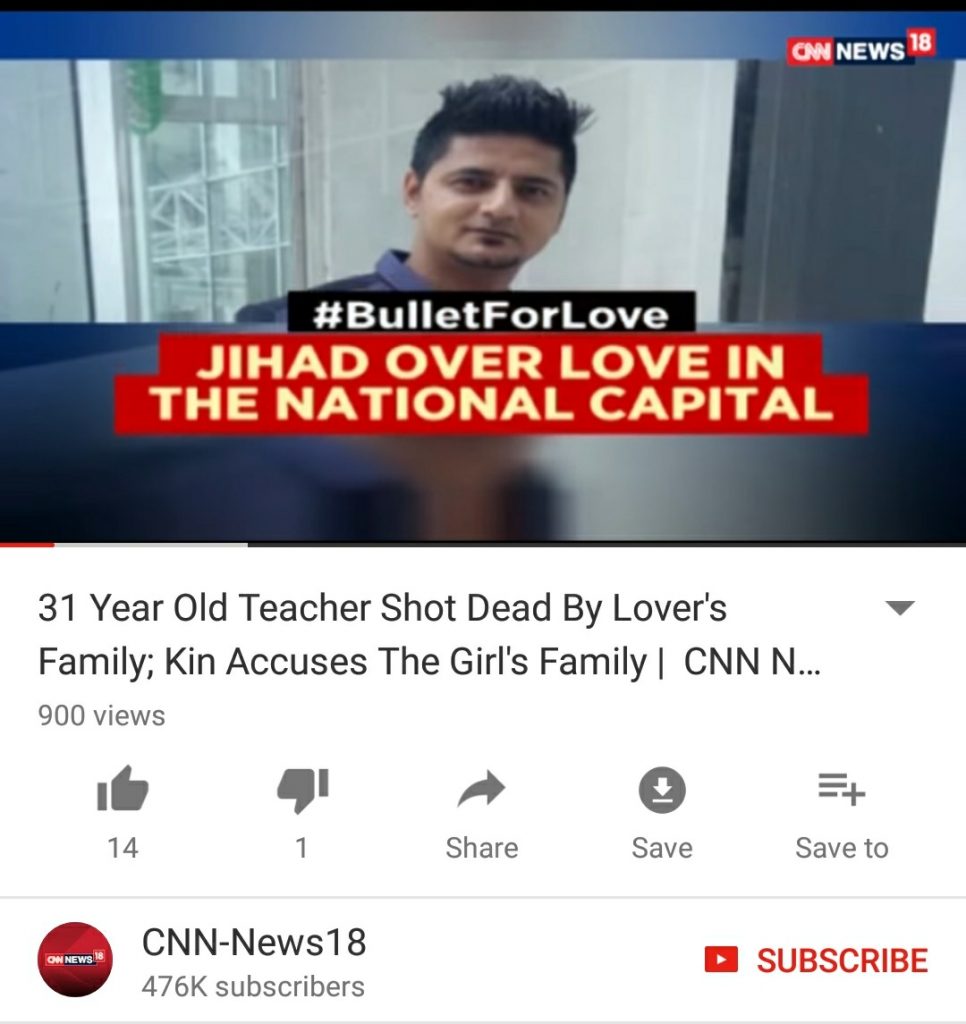Tap the Share label text

click(x=482, y=848)
